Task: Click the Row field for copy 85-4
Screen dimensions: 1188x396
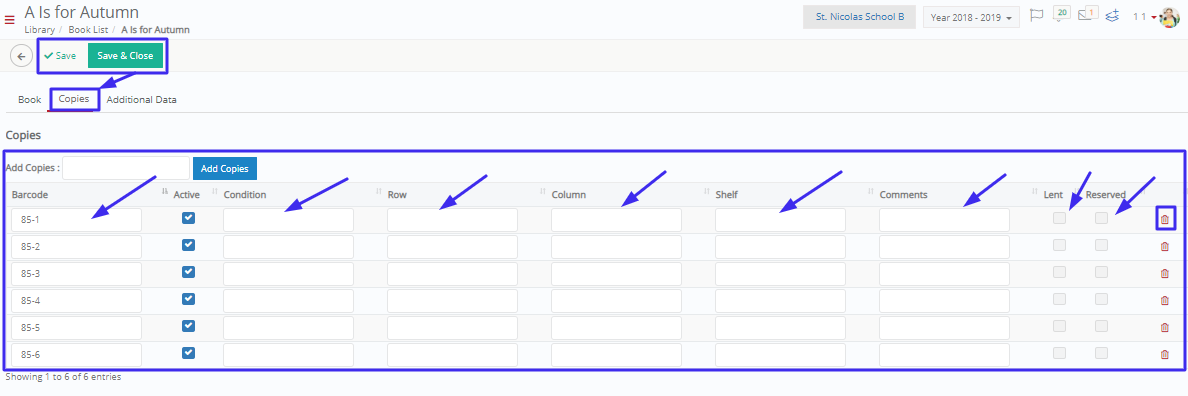Action: coord(452,301)
